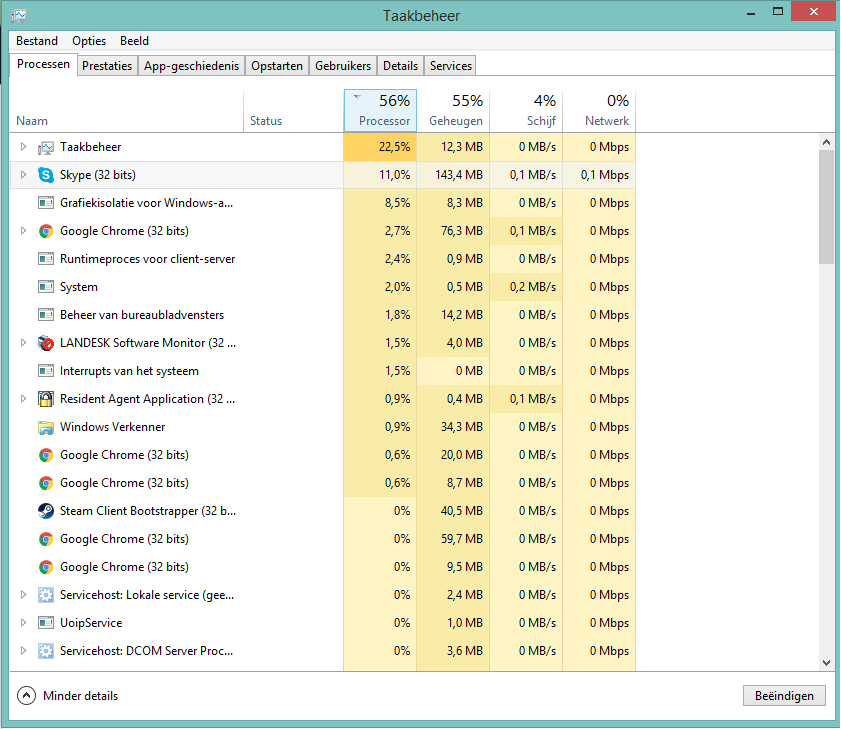841x729 pixels.
Task: Click Chrome icon in the 8,7 MB row
Action: (x=46, y=483)
